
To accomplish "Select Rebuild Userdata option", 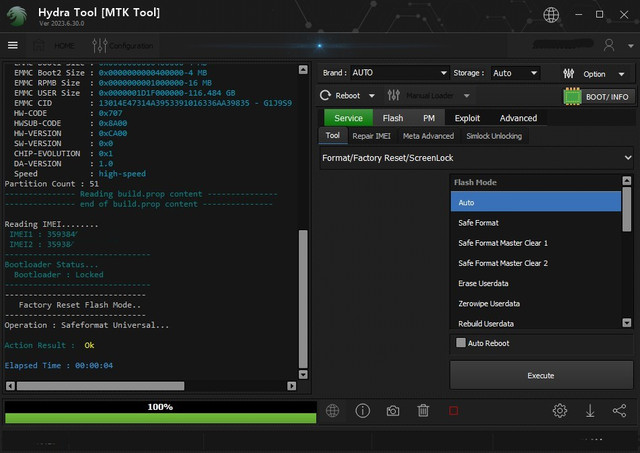I will click(x=536, y=324).
